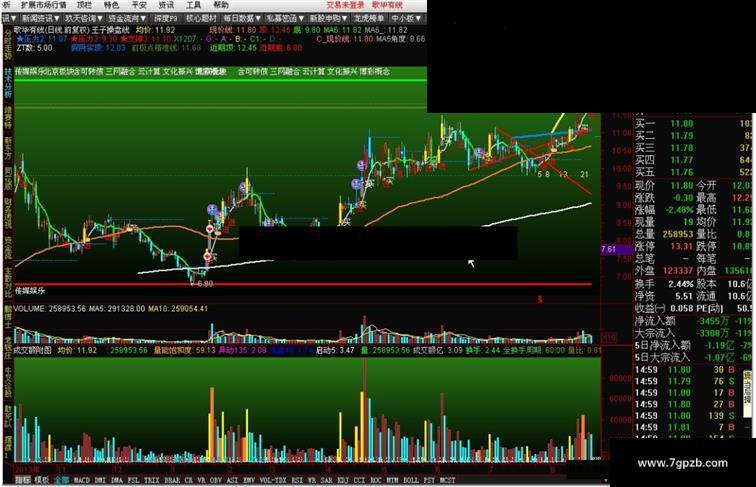
Task: Select the 指标 tab at bottom
Action: [x=22, y=480]
